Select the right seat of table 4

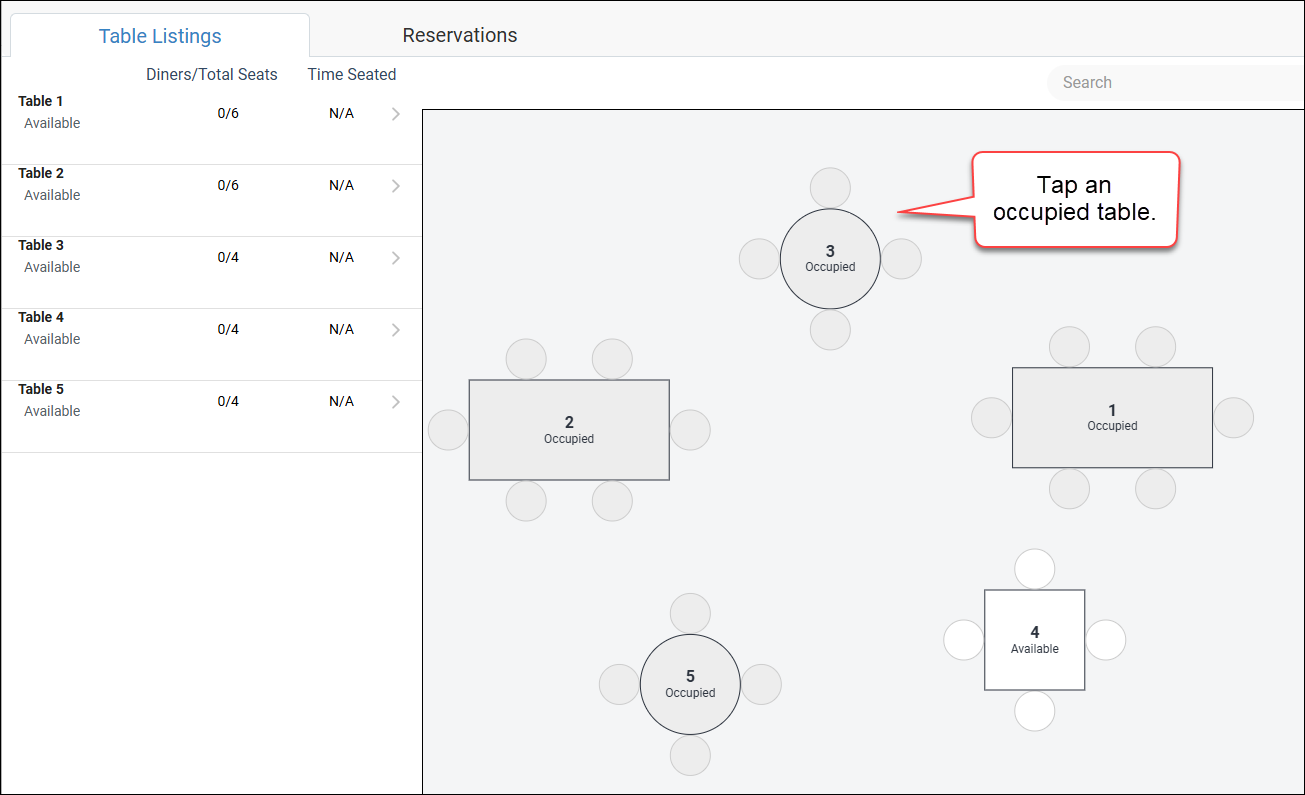click(1106, 640)
